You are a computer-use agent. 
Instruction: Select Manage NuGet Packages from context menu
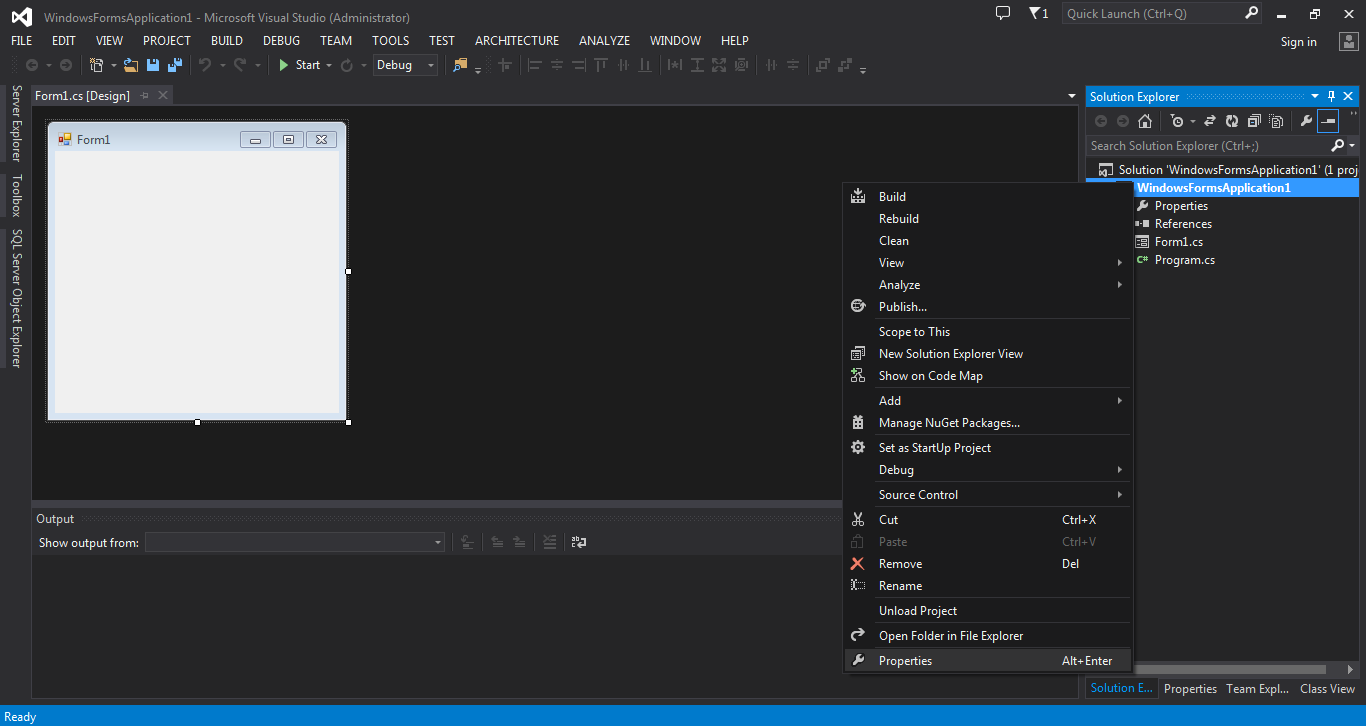click(x=987, y=423)
